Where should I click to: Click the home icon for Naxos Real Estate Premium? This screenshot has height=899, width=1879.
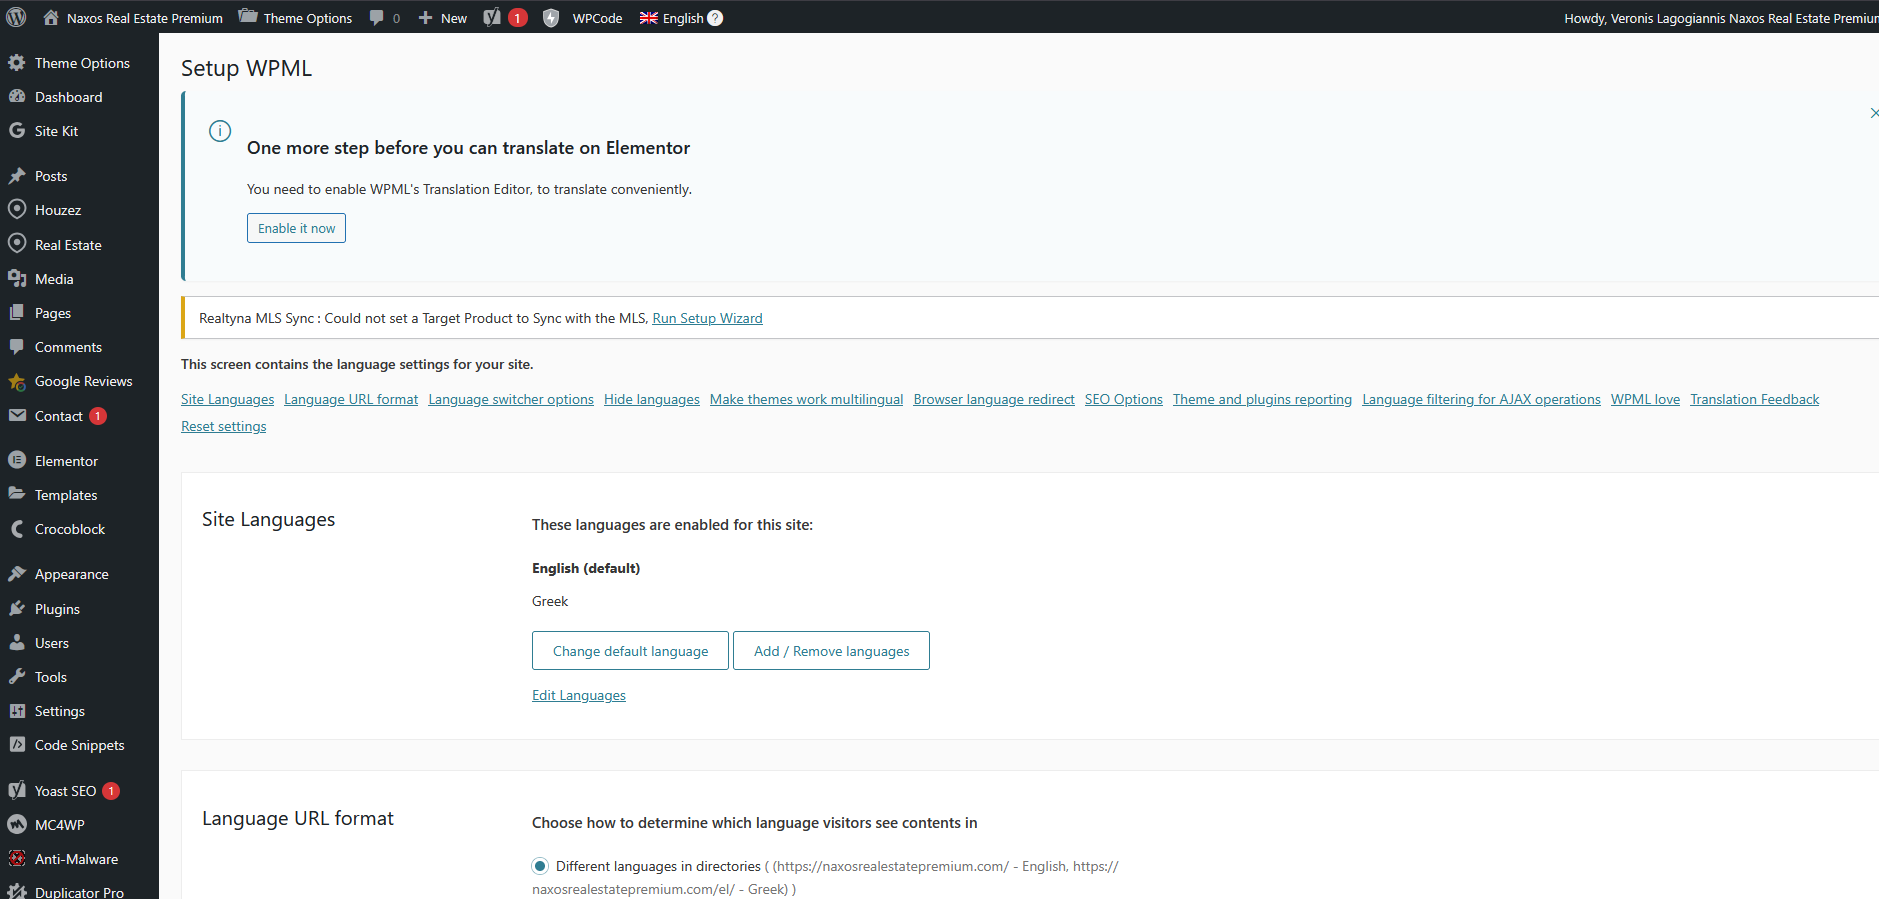(51, 17)
